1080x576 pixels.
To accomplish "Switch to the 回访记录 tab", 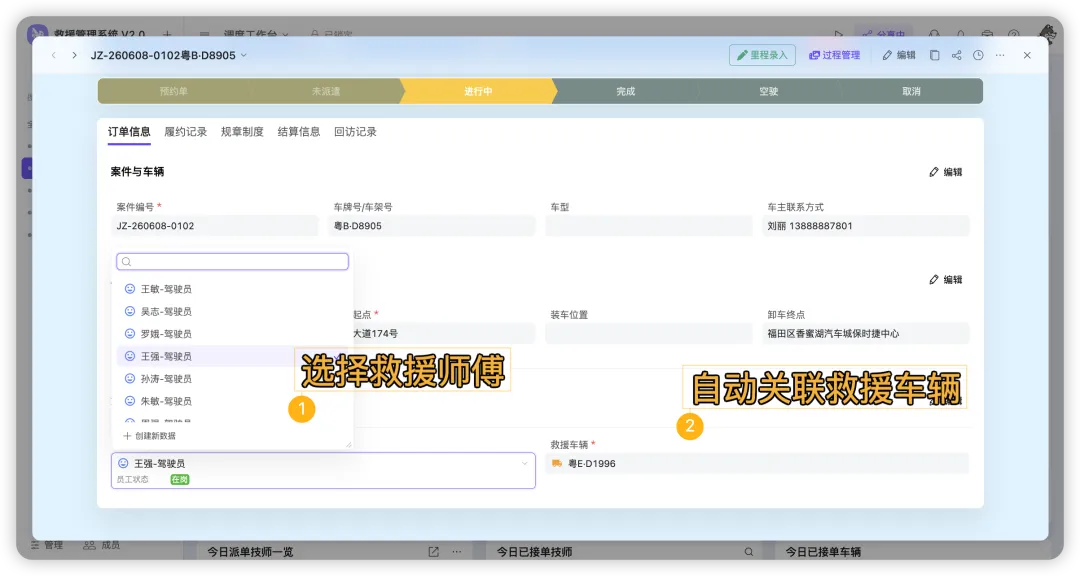I will [x=355, y=132].
